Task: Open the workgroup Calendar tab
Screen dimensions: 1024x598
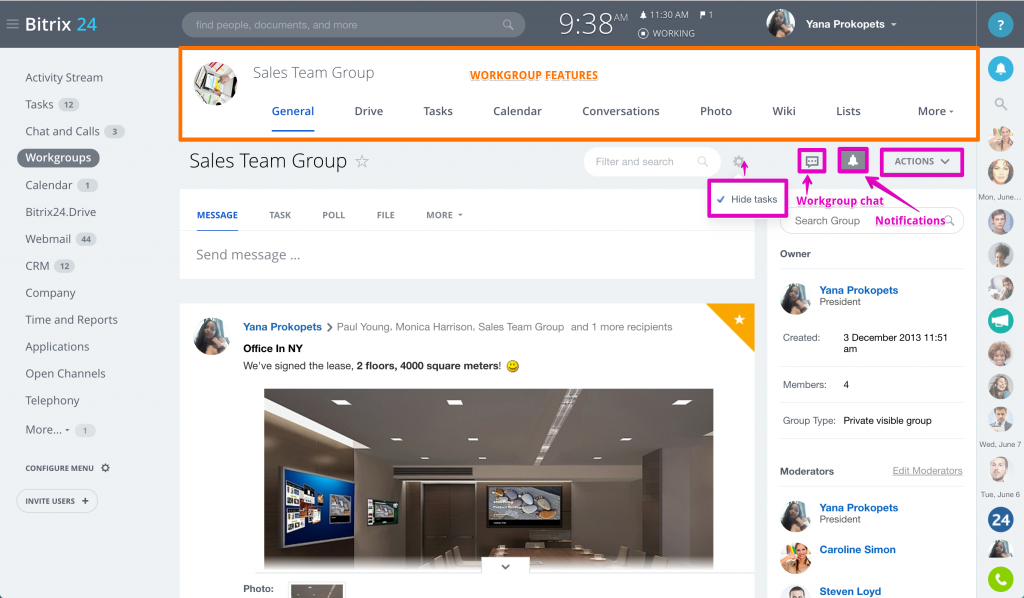Action: (x=517, y=111)
